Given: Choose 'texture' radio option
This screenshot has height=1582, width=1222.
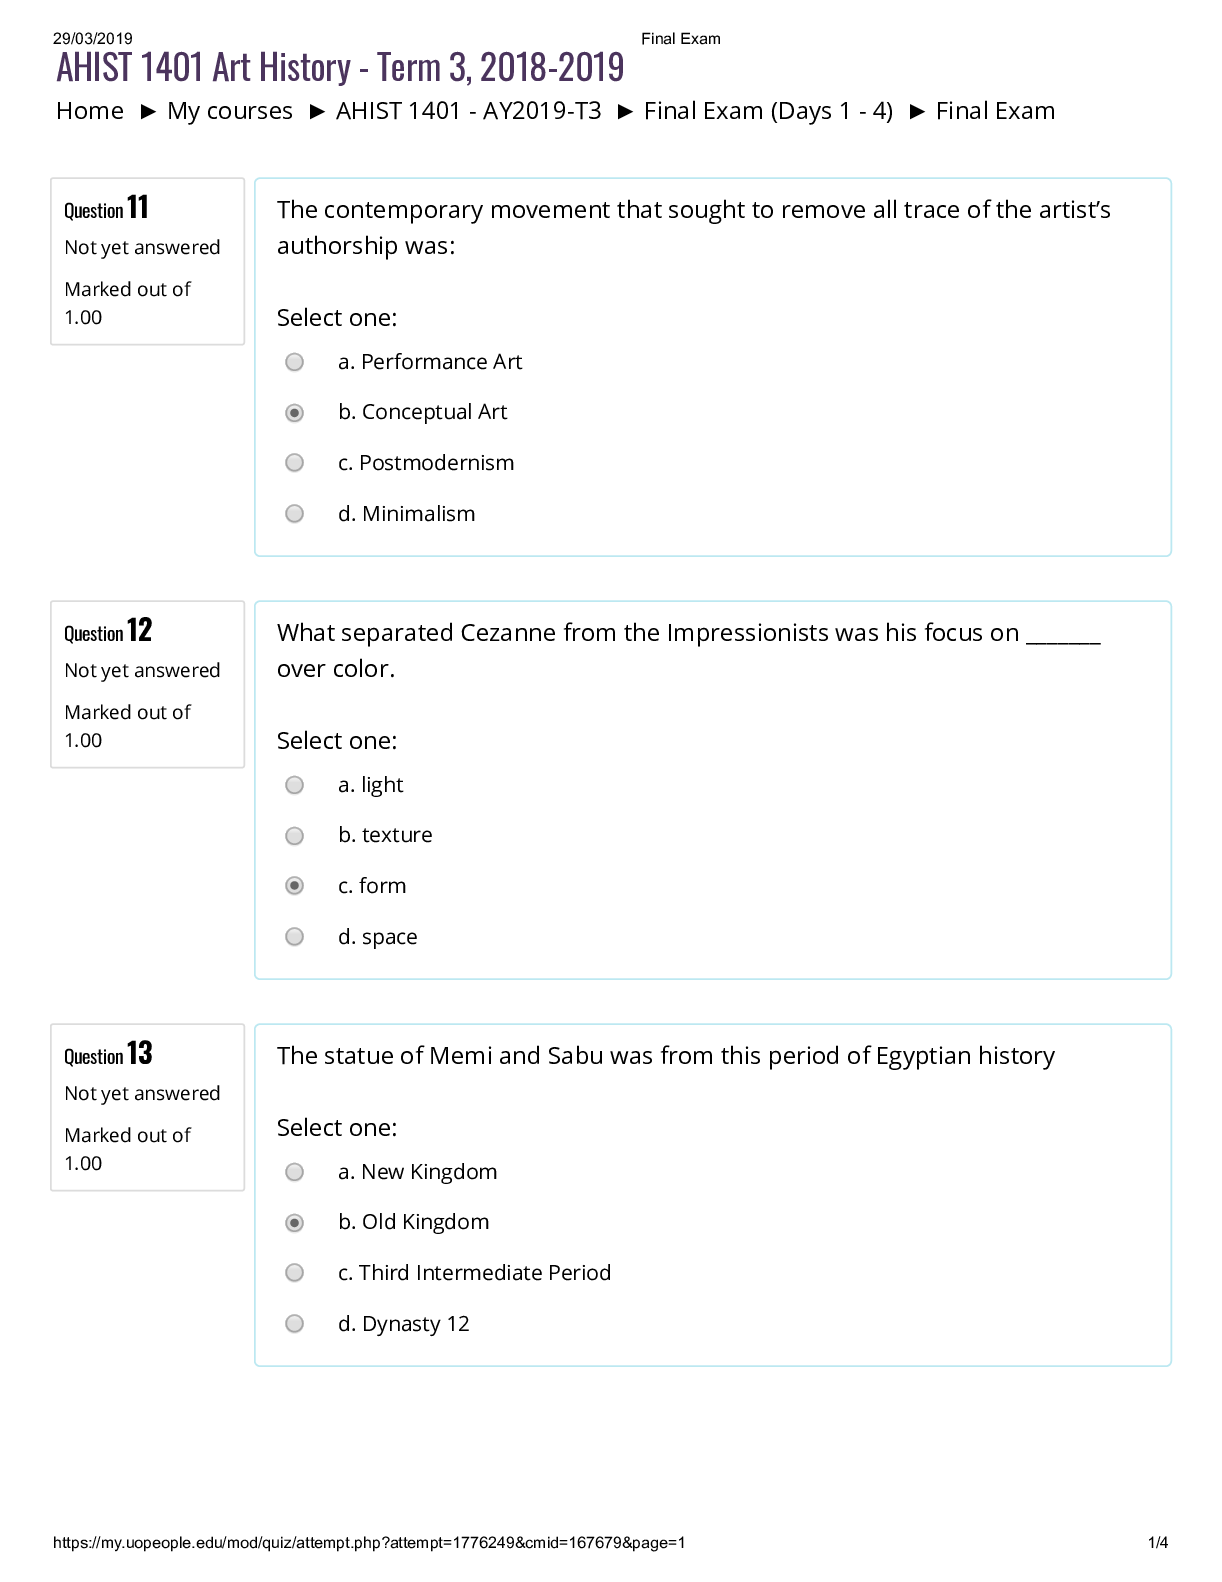Looking at the screenshot, I should coord(294,836).
